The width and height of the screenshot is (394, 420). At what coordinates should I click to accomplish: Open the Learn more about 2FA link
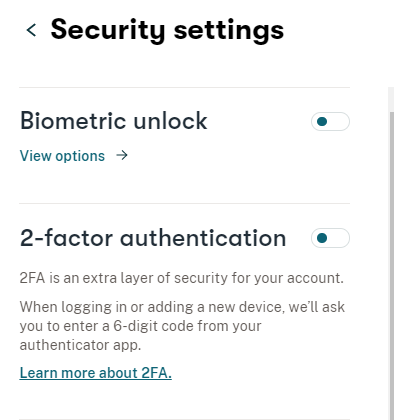pos(96,373)
